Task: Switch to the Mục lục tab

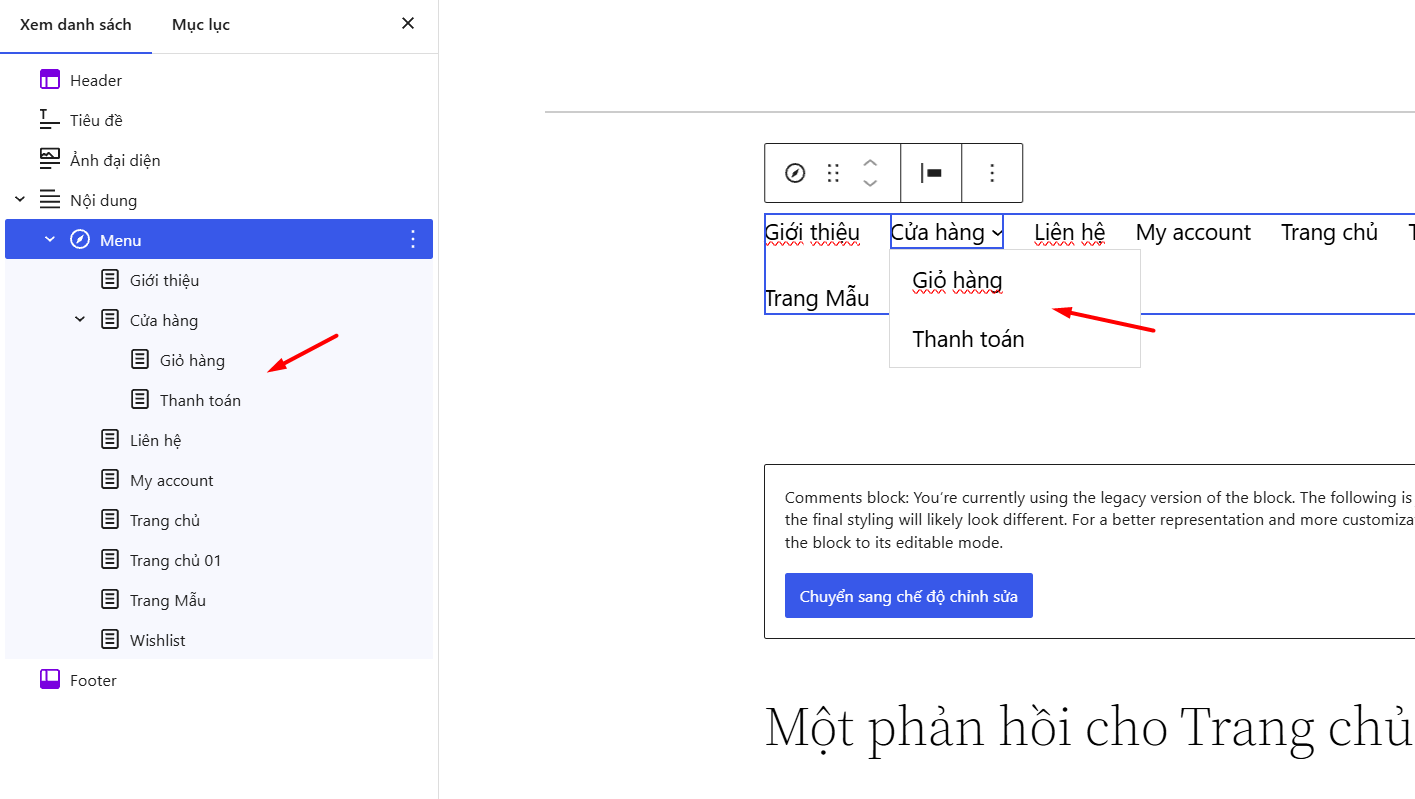Action: [x=199, y=24]
